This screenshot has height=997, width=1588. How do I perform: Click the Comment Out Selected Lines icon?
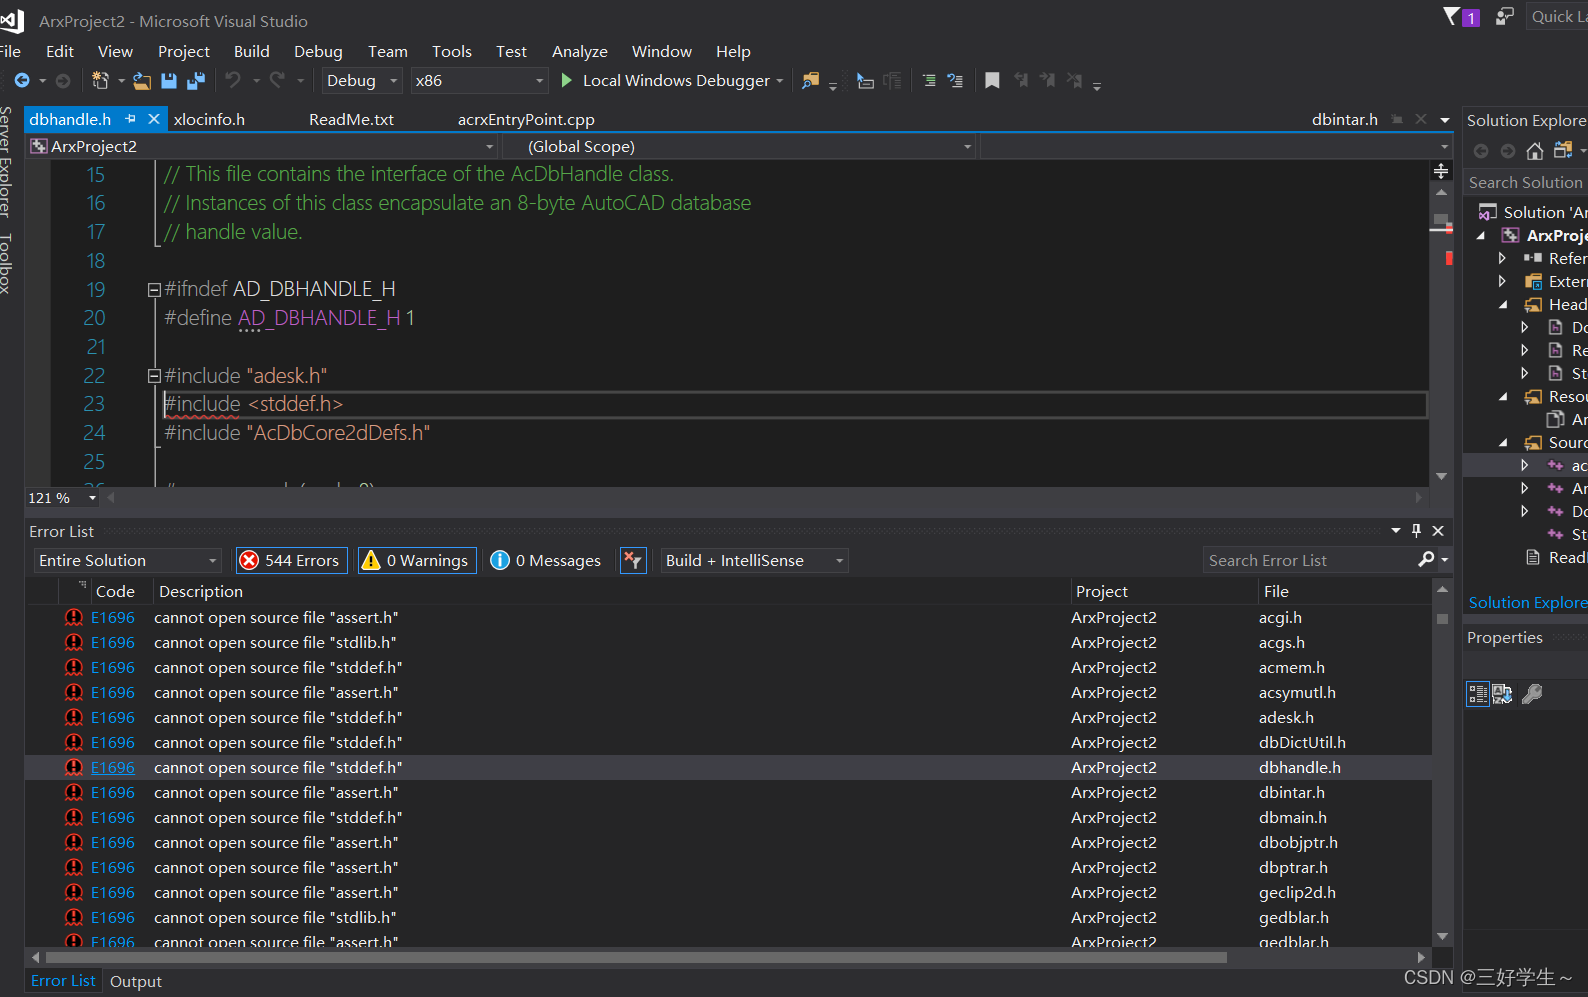coord(929,81)
